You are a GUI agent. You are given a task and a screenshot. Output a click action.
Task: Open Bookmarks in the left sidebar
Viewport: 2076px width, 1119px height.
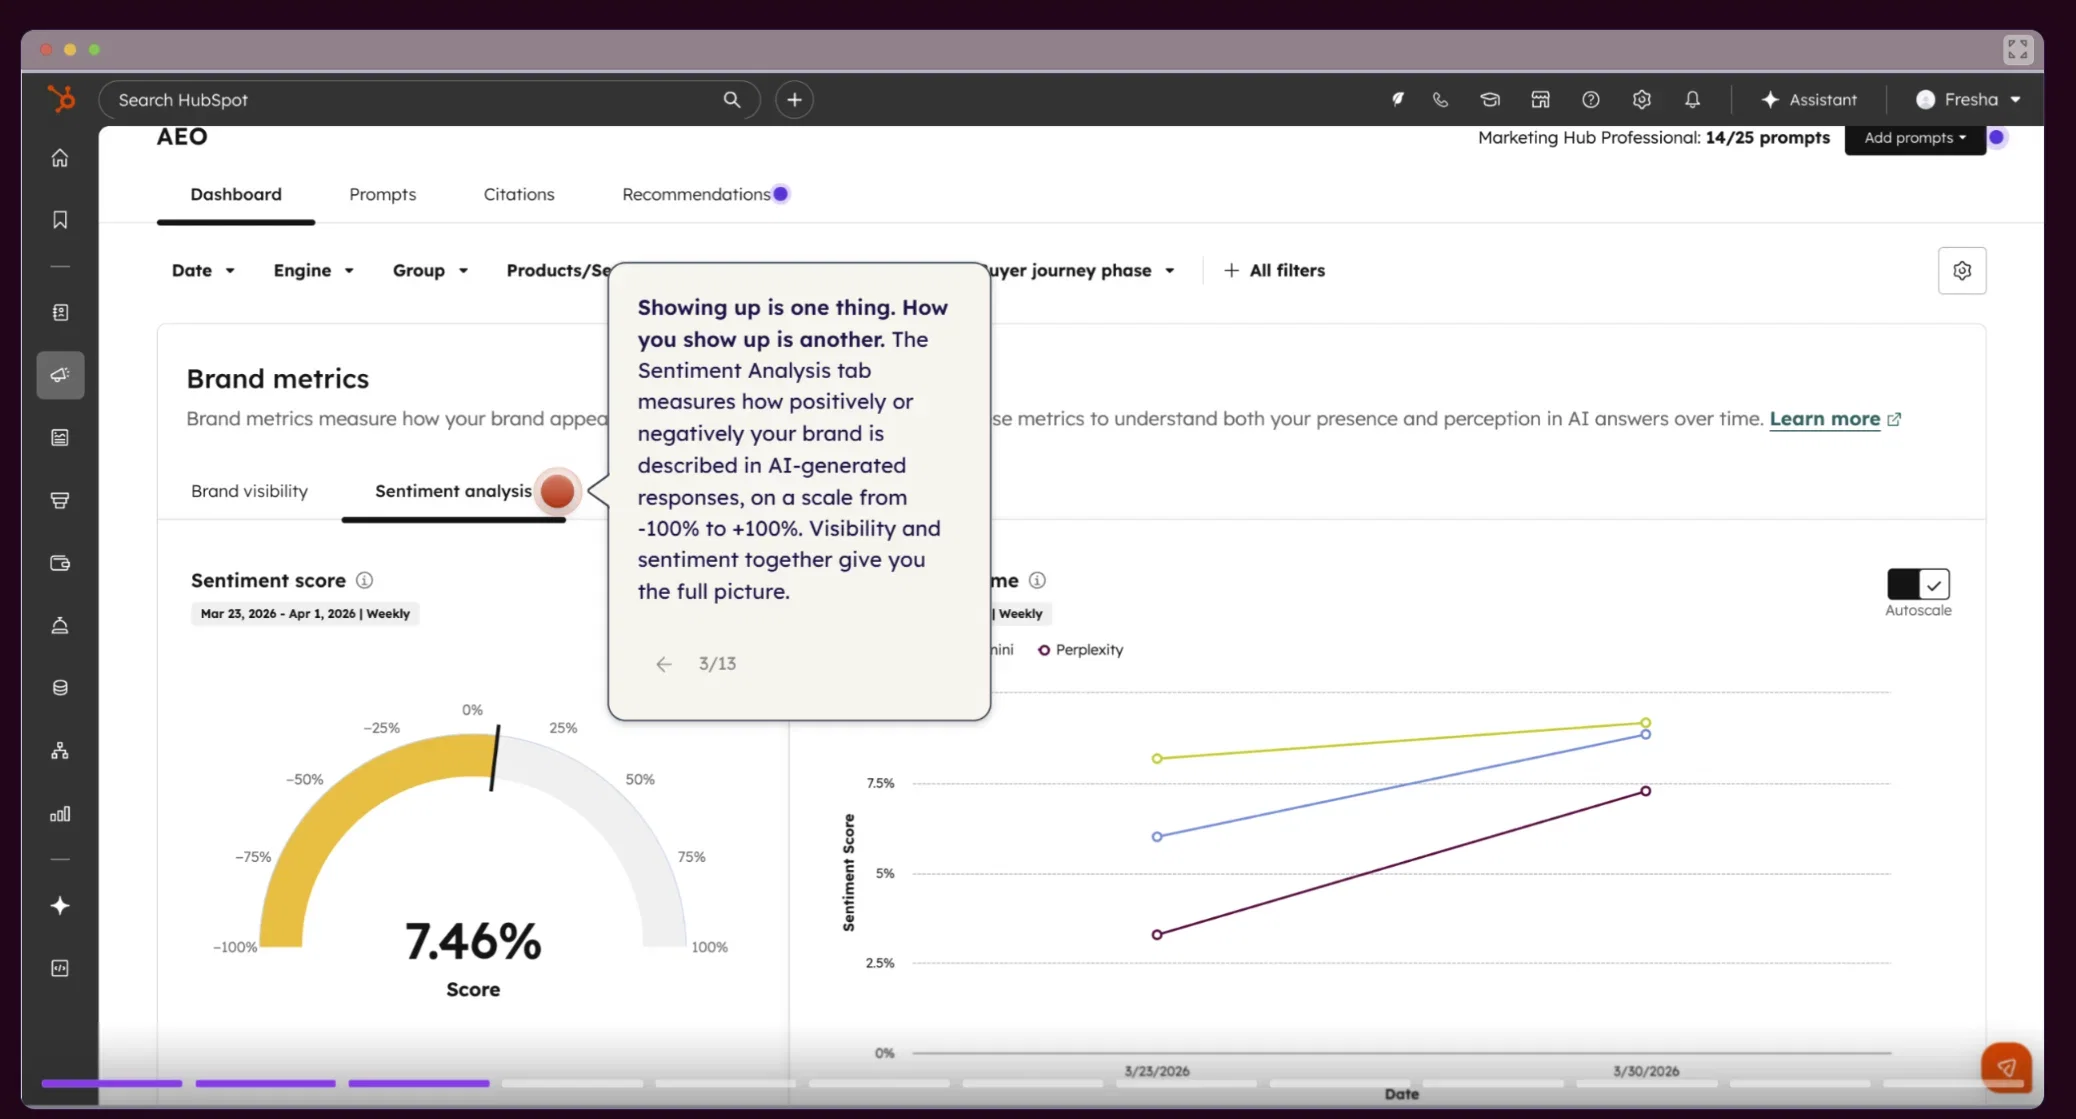tap(60, 220)
